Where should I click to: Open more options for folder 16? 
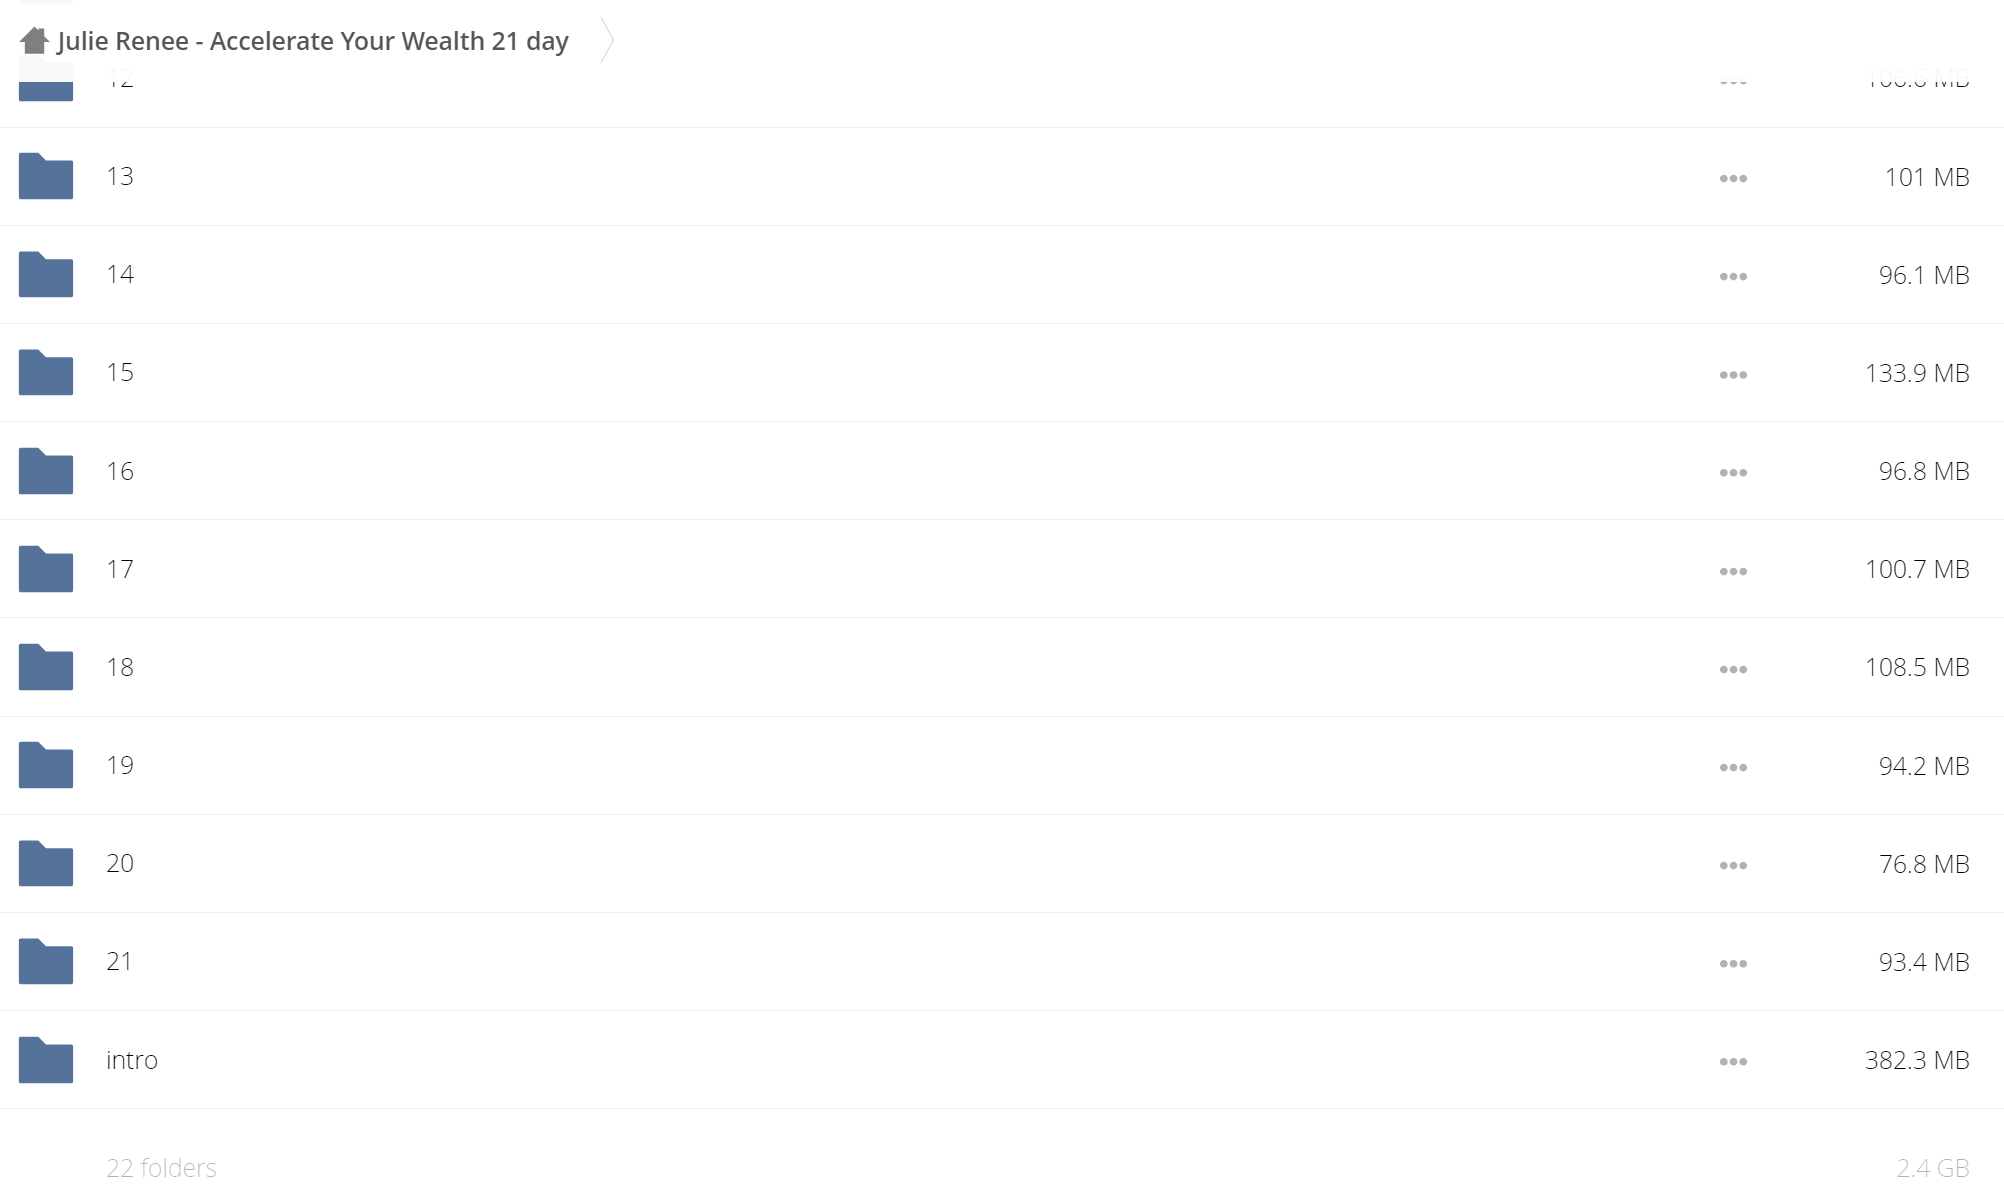click(1733, 473)
